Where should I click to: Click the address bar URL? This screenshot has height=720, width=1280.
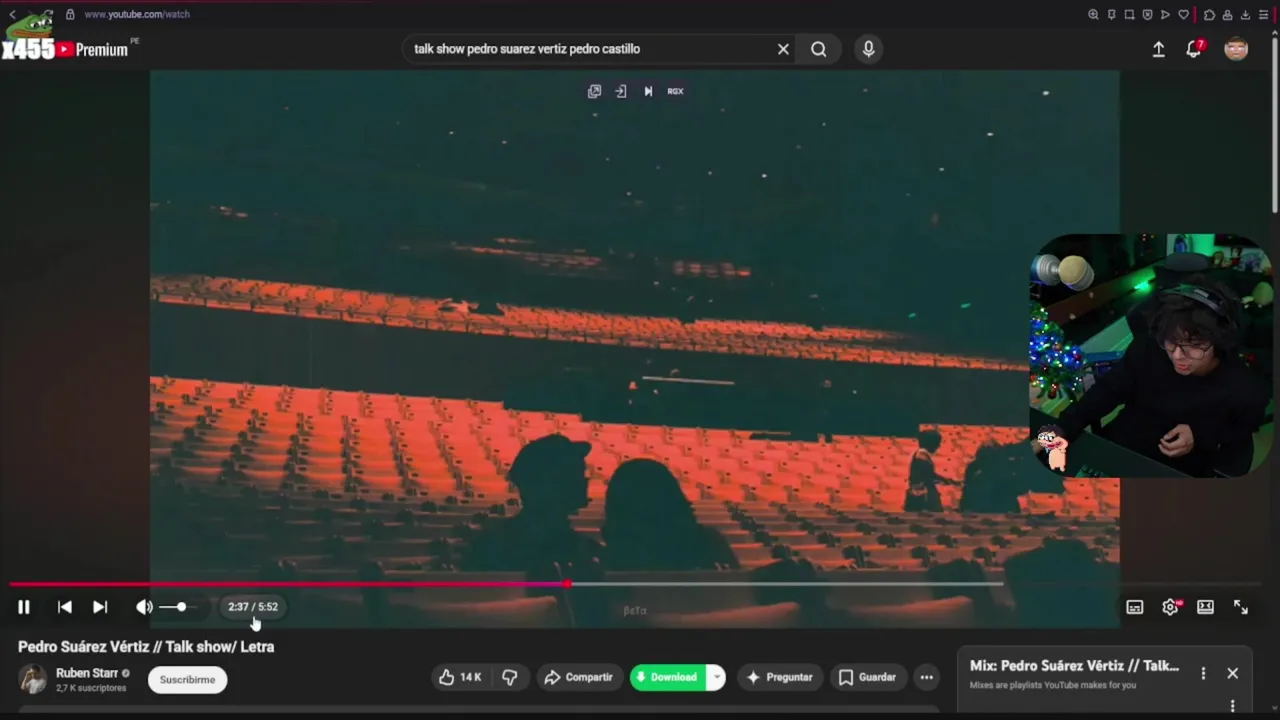coord(137,14)
